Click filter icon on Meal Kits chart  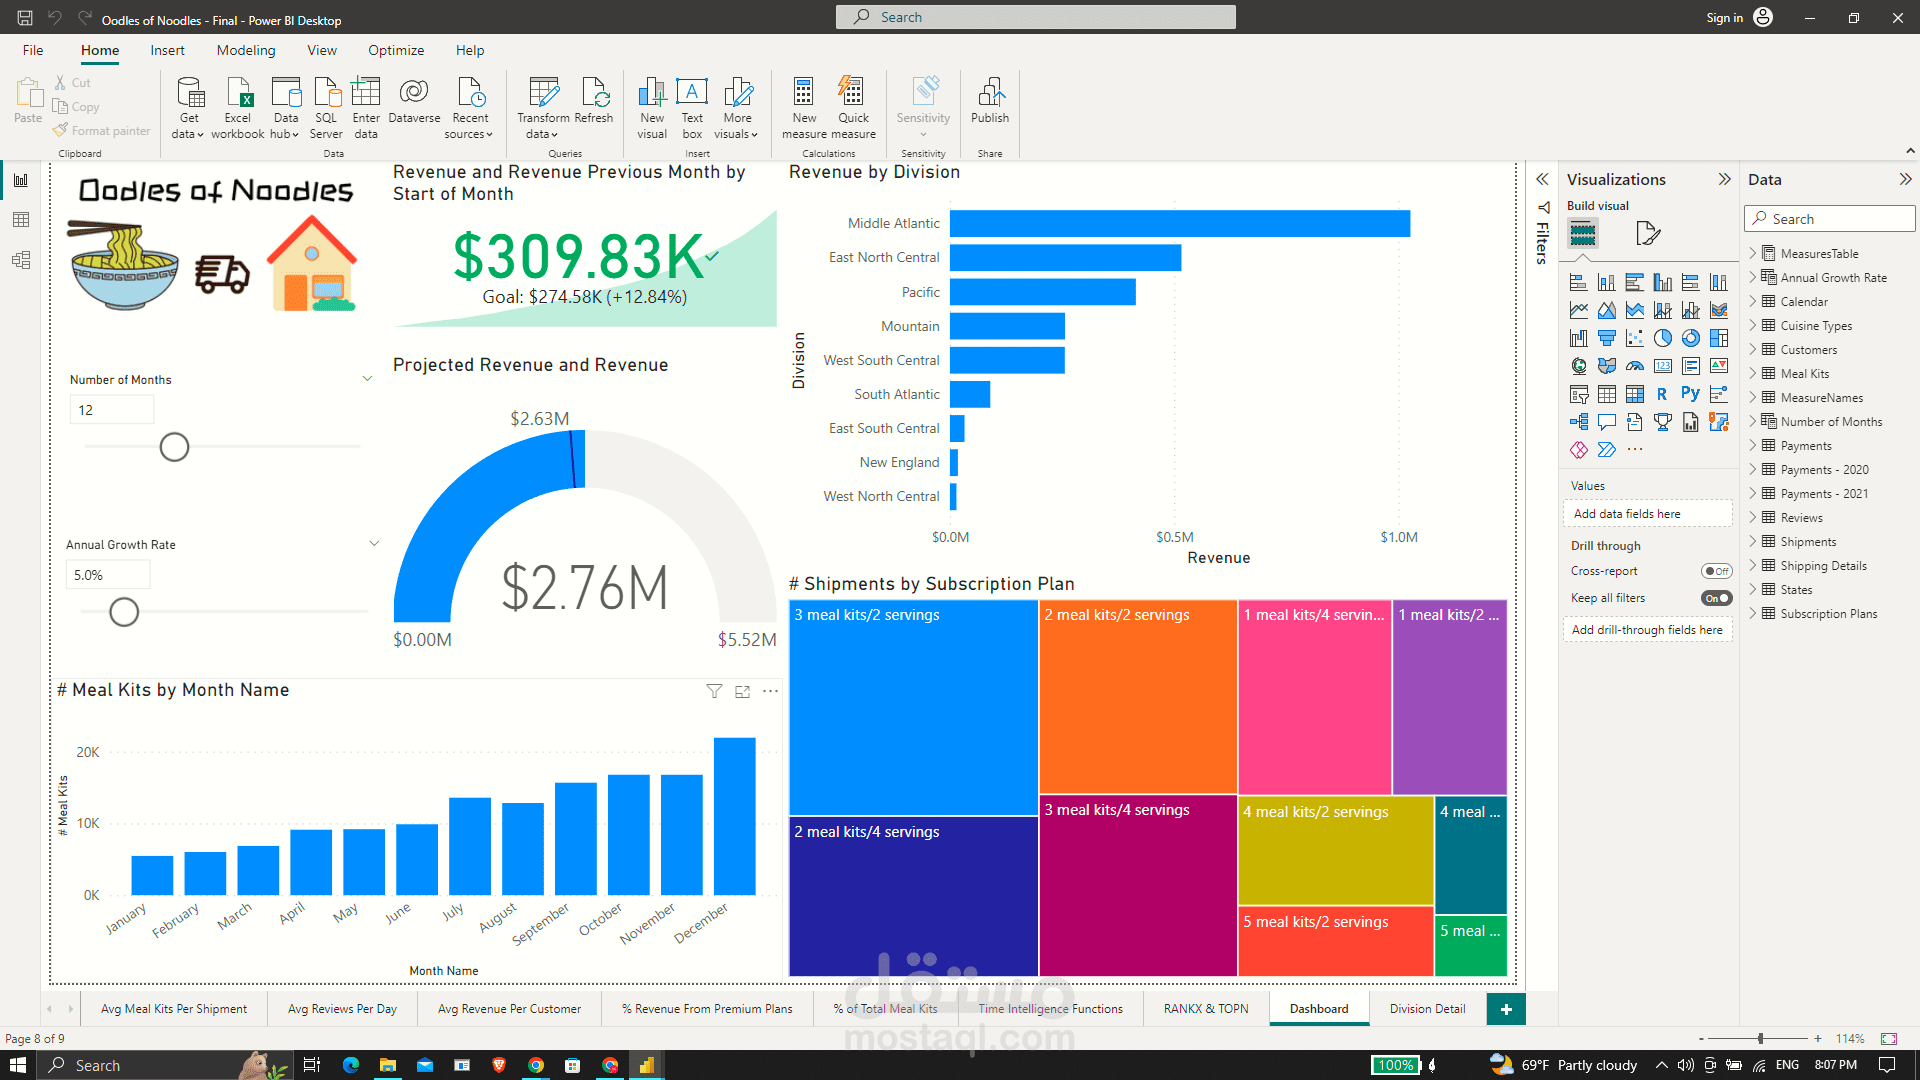click(x=714, y=691)
